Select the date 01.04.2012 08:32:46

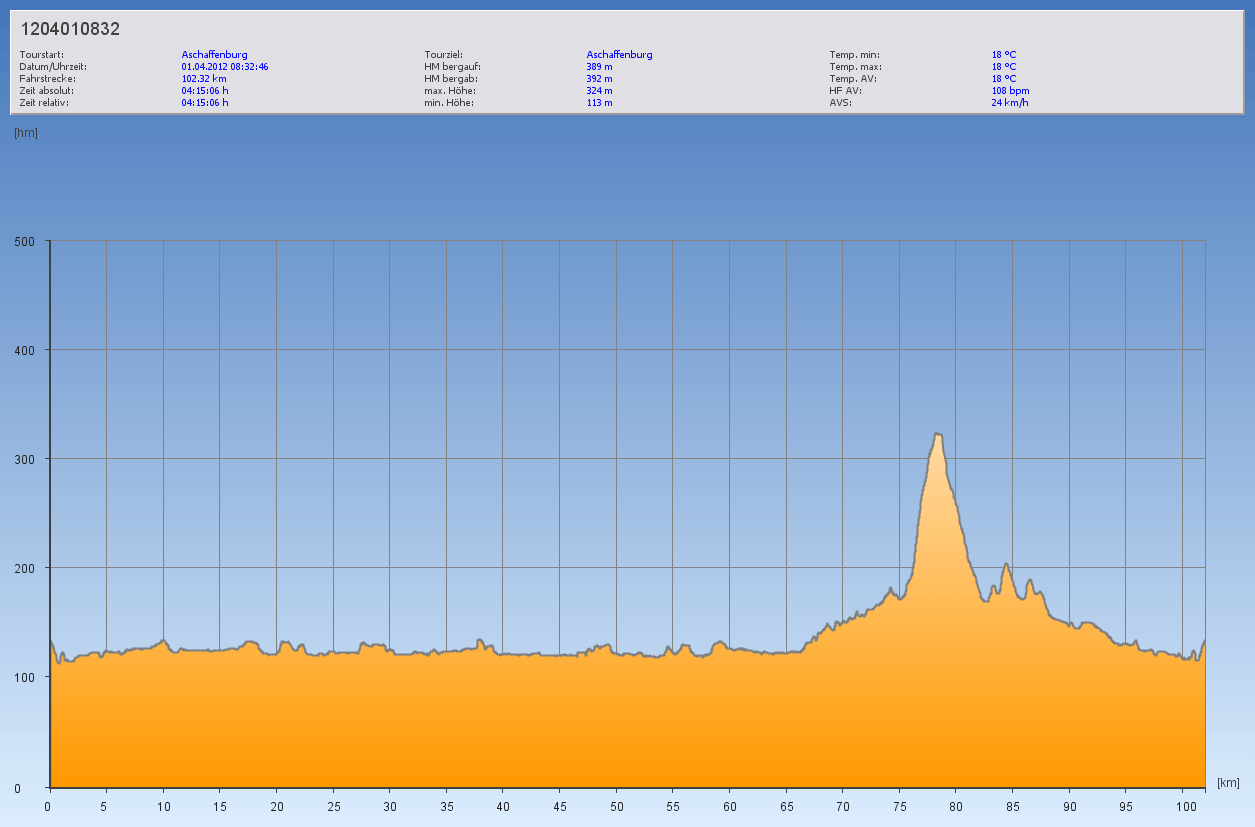coord(225,67)
